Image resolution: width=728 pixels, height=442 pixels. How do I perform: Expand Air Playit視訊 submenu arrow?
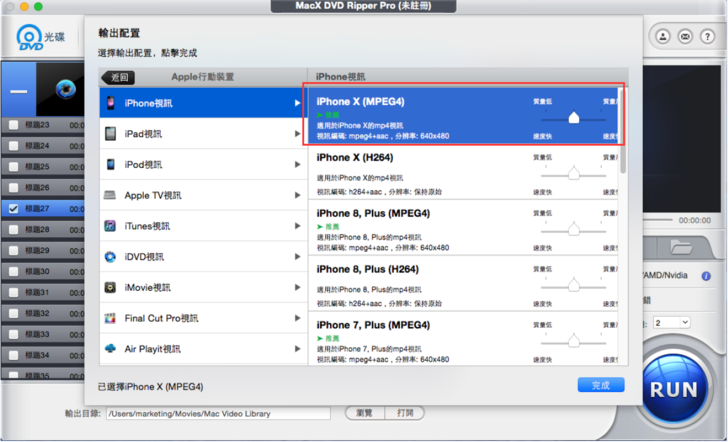pos(297,349)
